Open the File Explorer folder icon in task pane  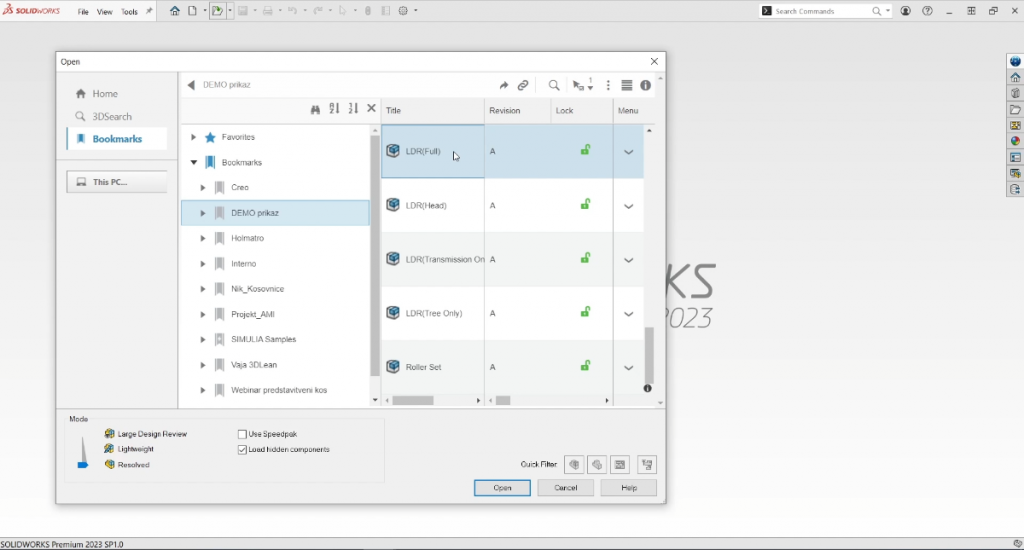pos(1015,110)
